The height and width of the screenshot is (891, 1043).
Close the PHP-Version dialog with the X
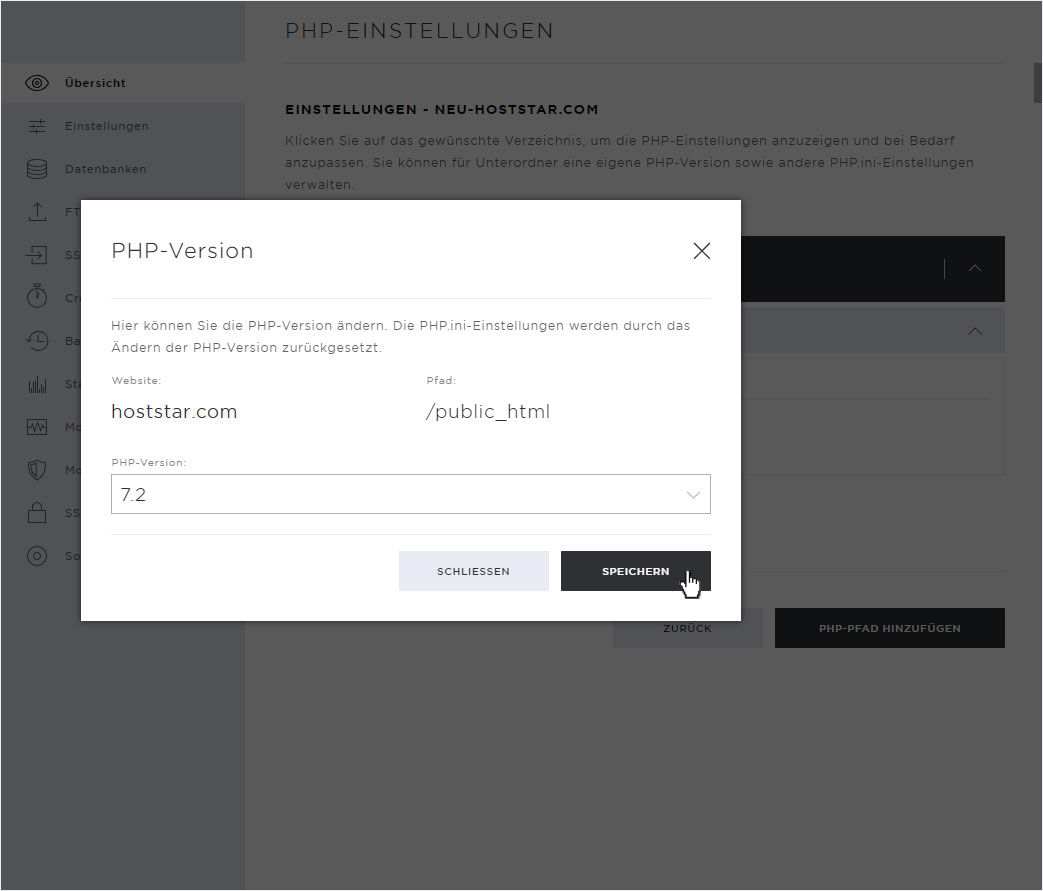(x=702, y=251)
